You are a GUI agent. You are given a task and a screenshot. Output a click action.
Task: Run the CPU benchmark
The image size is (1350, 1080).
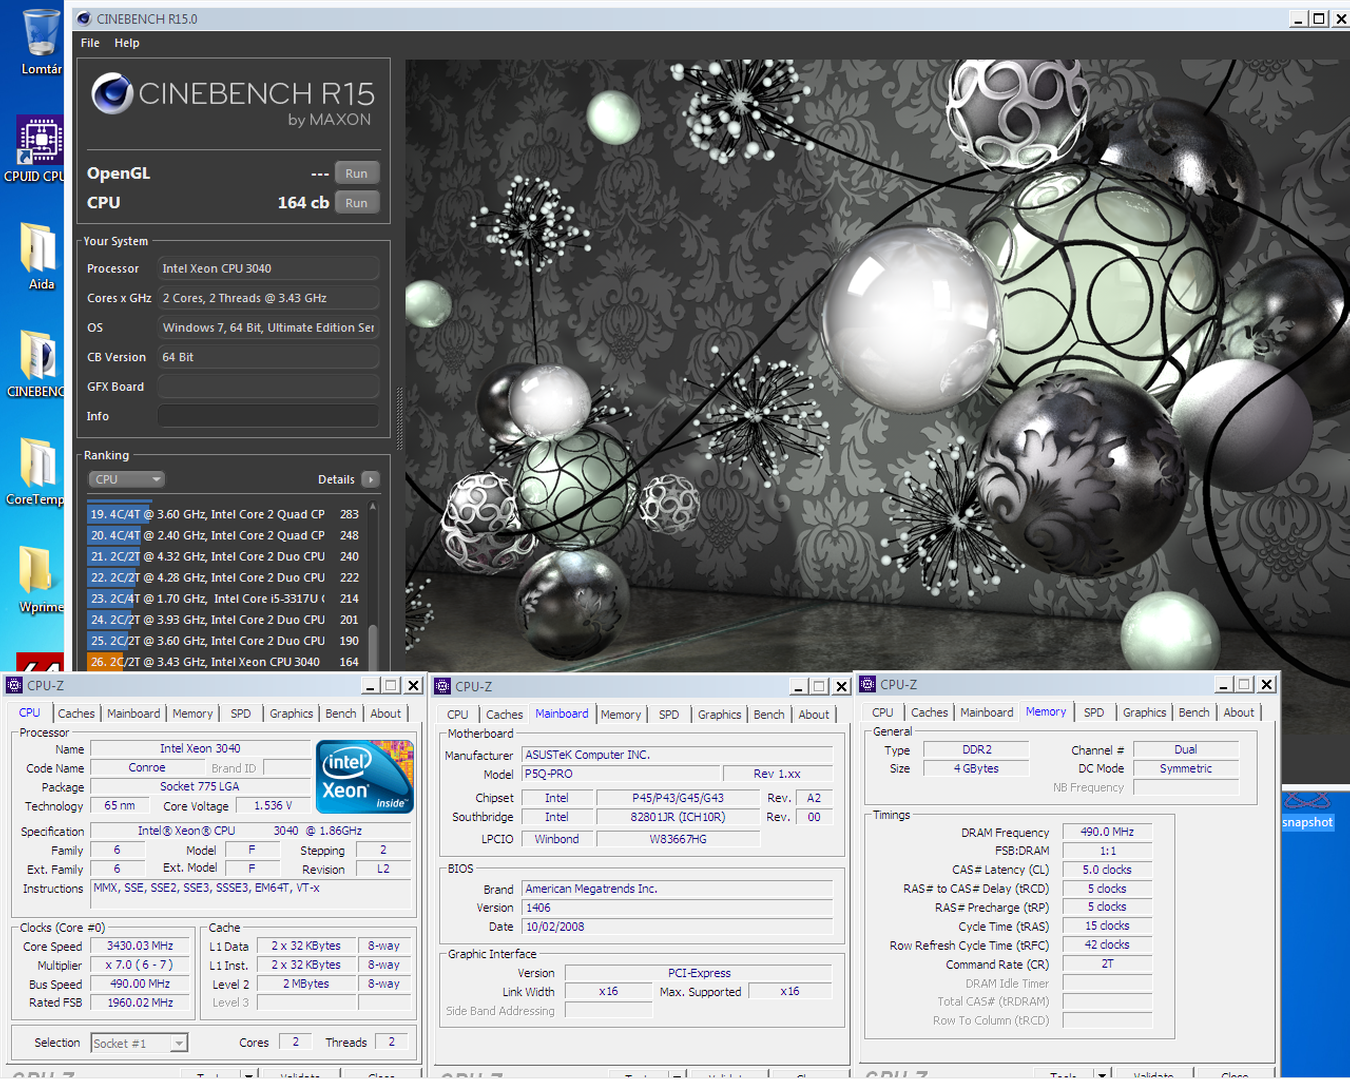pyautogui.click(x=356, y=202)
